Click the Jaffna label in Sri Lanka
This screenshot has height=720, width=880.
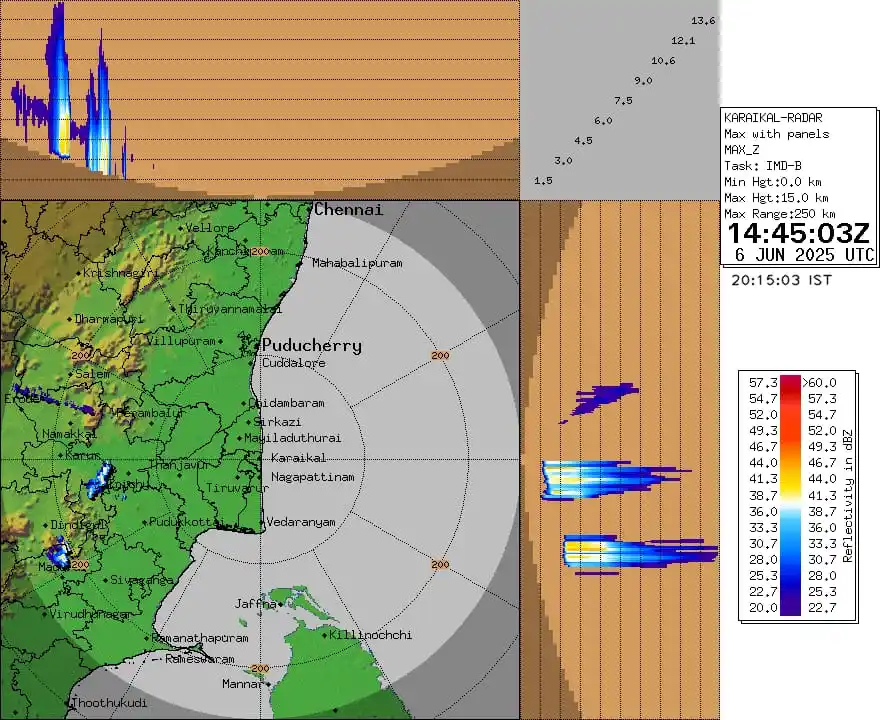255,604
